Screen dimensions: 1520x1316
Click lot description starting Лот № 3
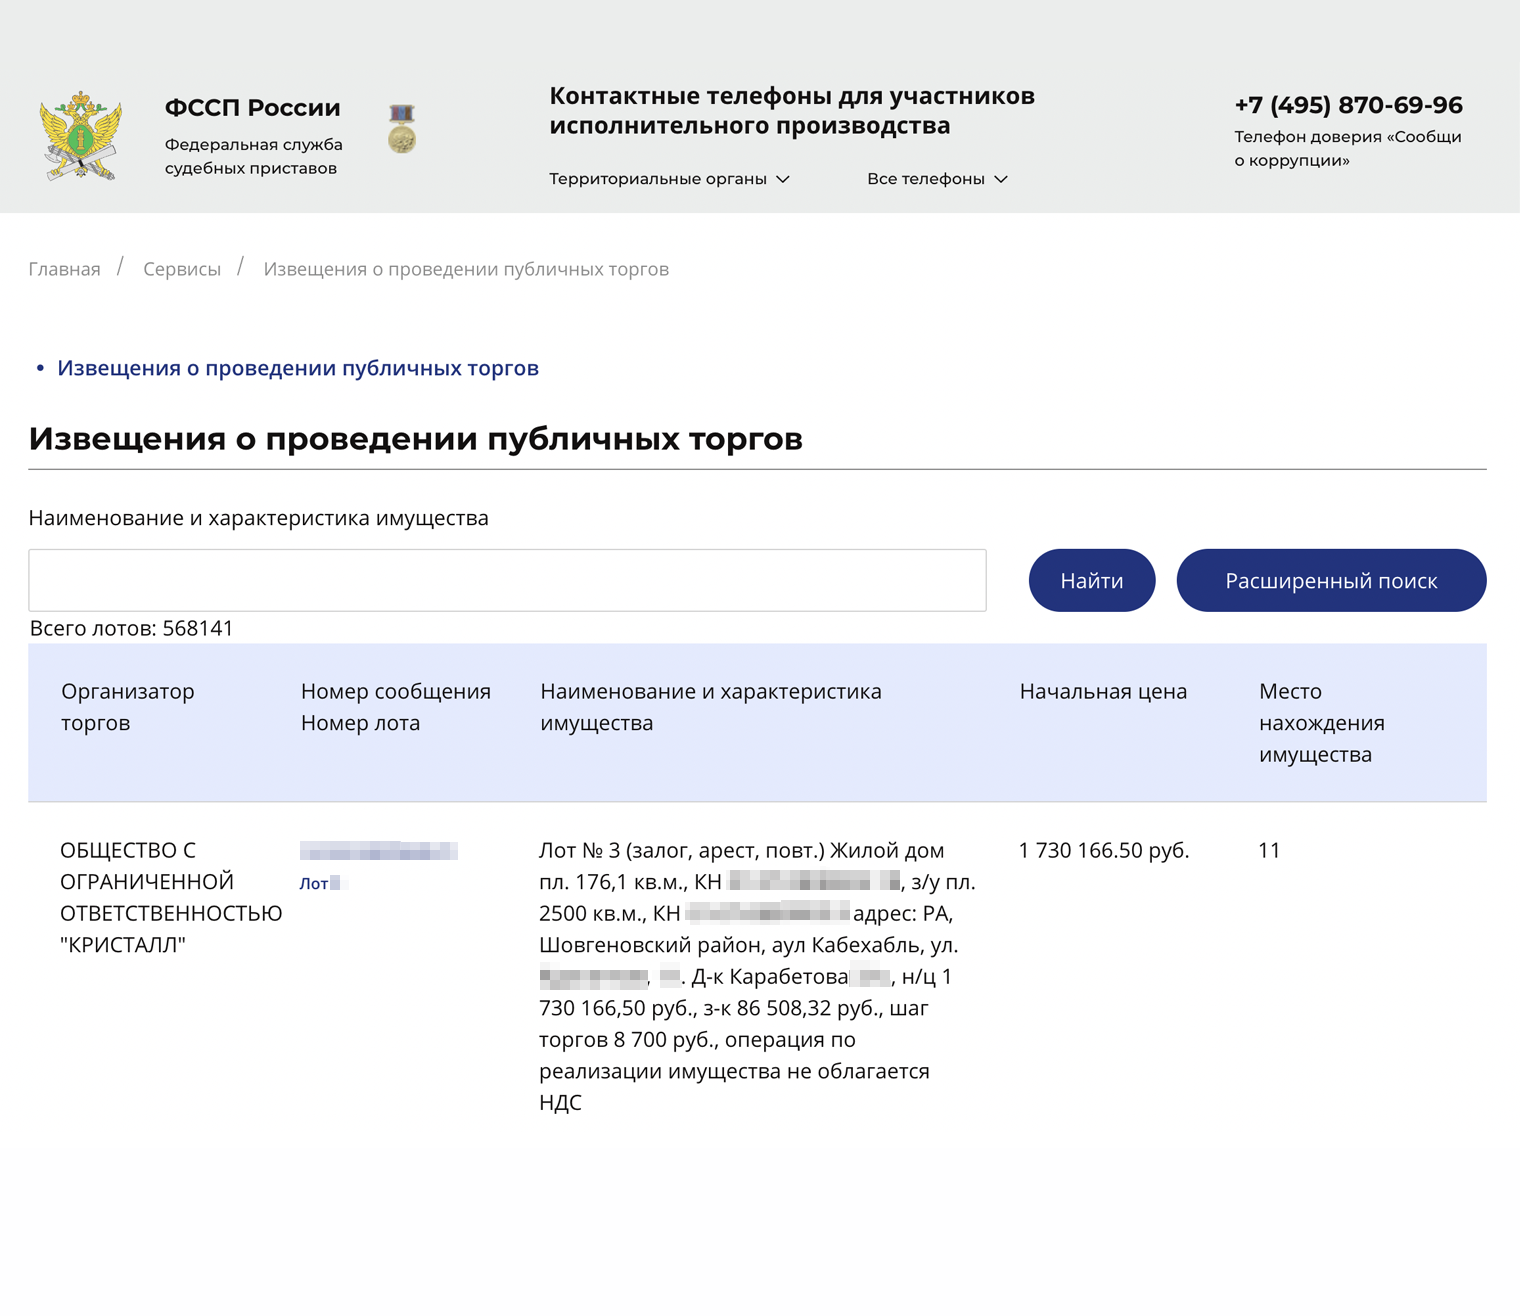(x=757, y=976)
